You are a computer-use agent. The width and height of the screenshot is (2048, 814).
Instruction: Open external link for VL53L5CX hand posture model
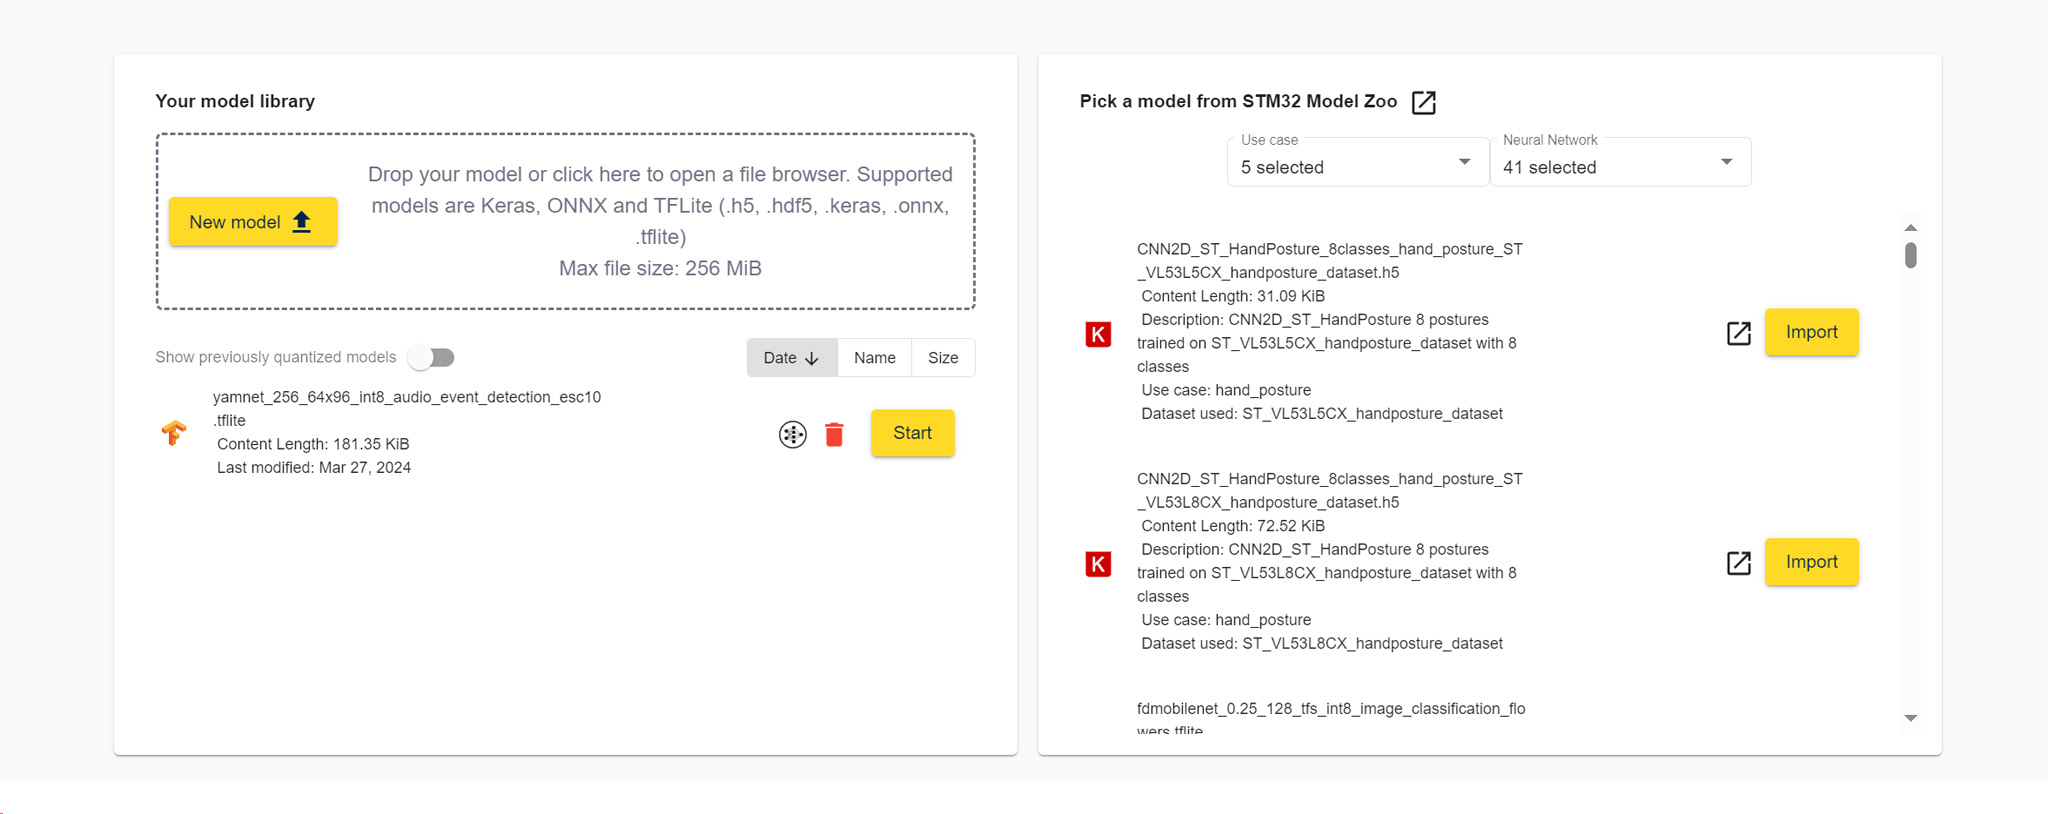click(x=1738, y=333)
